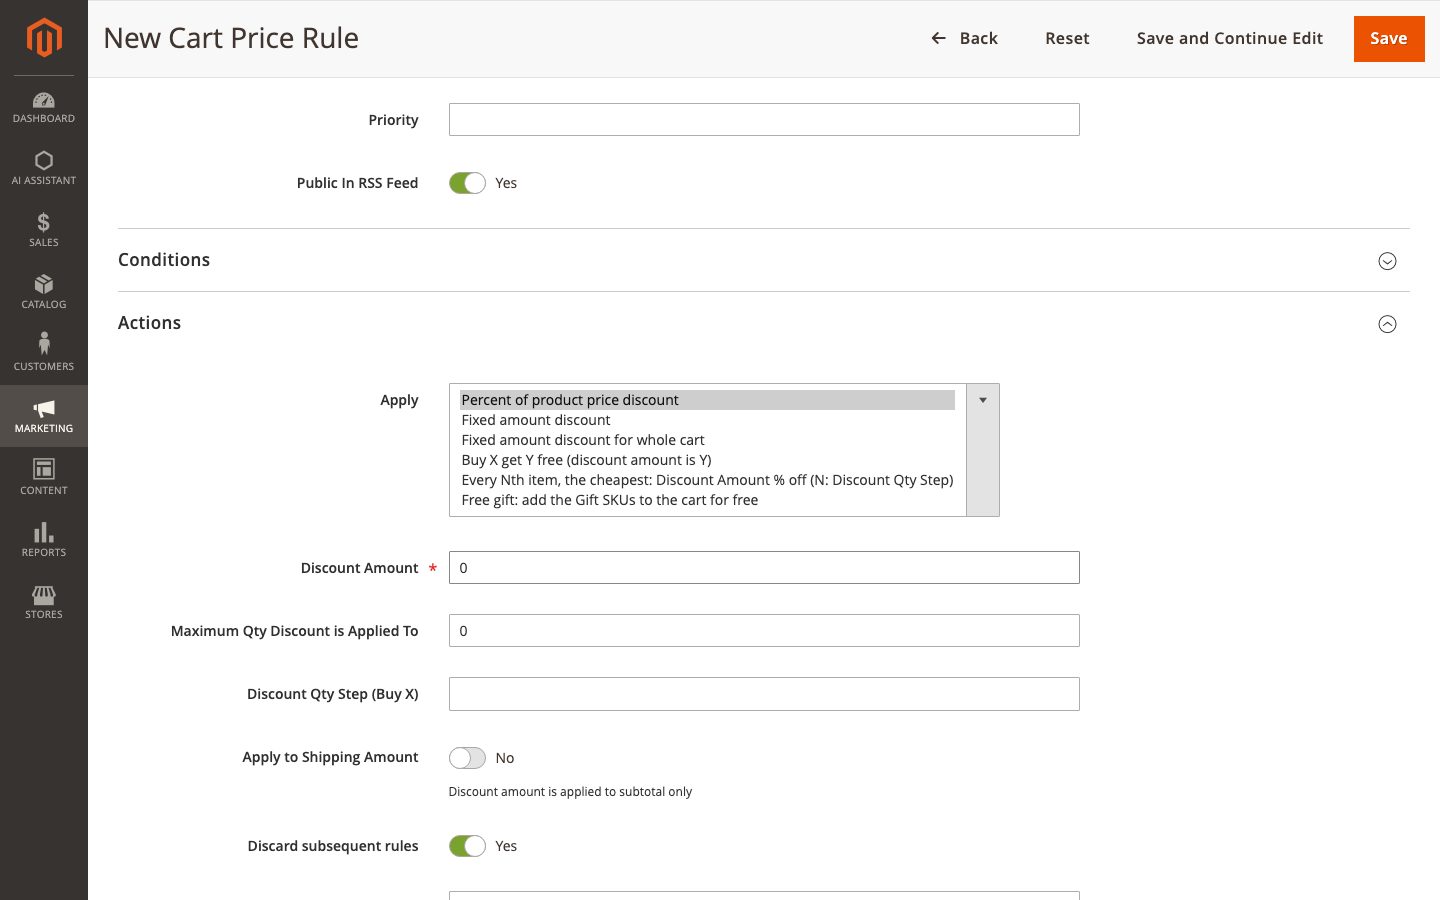The width and height of the screenshot is (1440, 900).
Task: Toggle the Discard subsequent rules switch
Action: pos(467,846)
